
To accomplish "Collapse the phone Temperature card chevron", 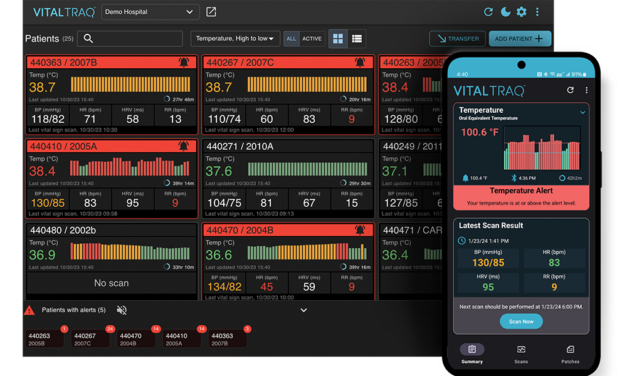I will (583, 113).
